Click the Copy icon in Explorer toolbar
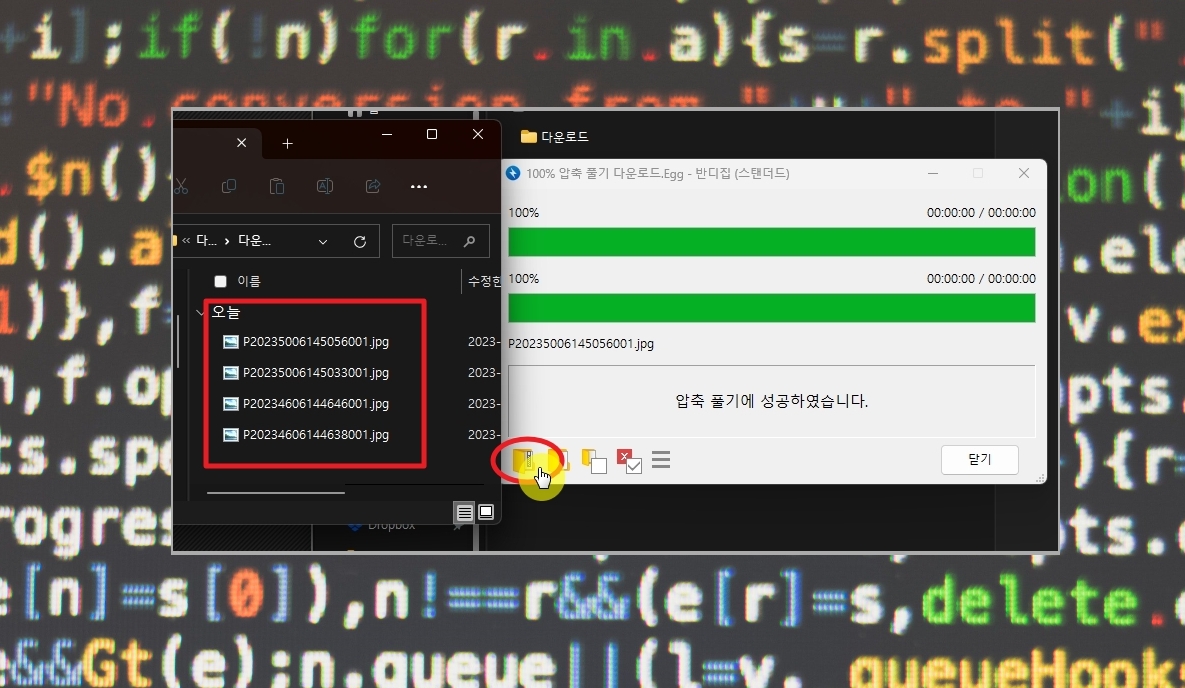Image resolution: width=1185 pixels, height=688 pixels. click(229, 186)
